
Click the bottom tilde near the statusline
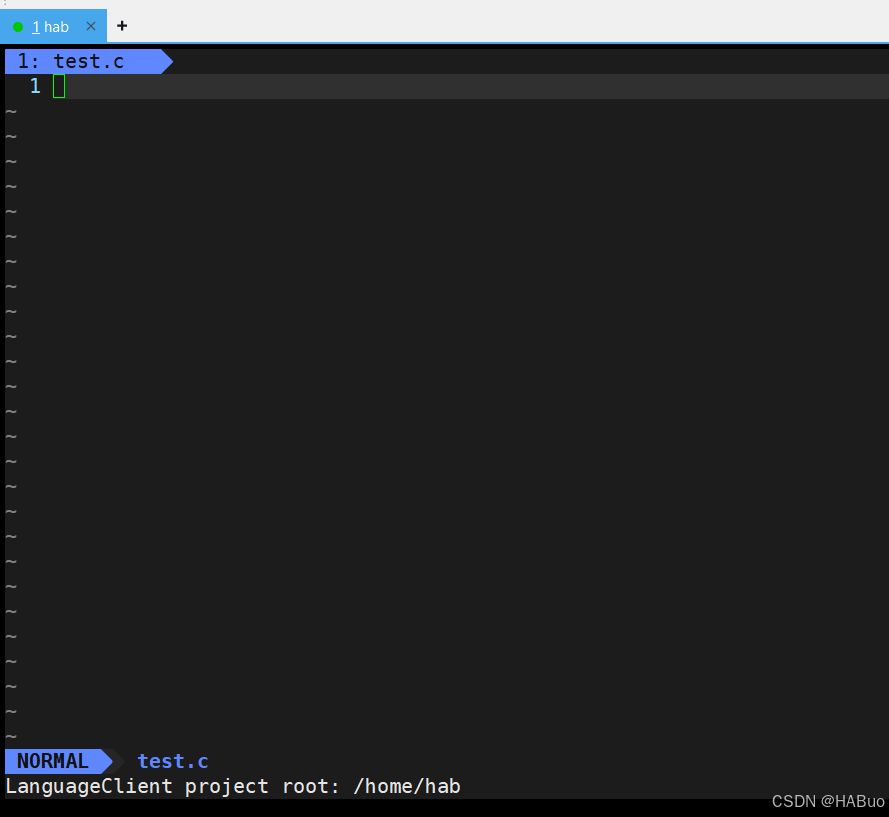point(10,736)
